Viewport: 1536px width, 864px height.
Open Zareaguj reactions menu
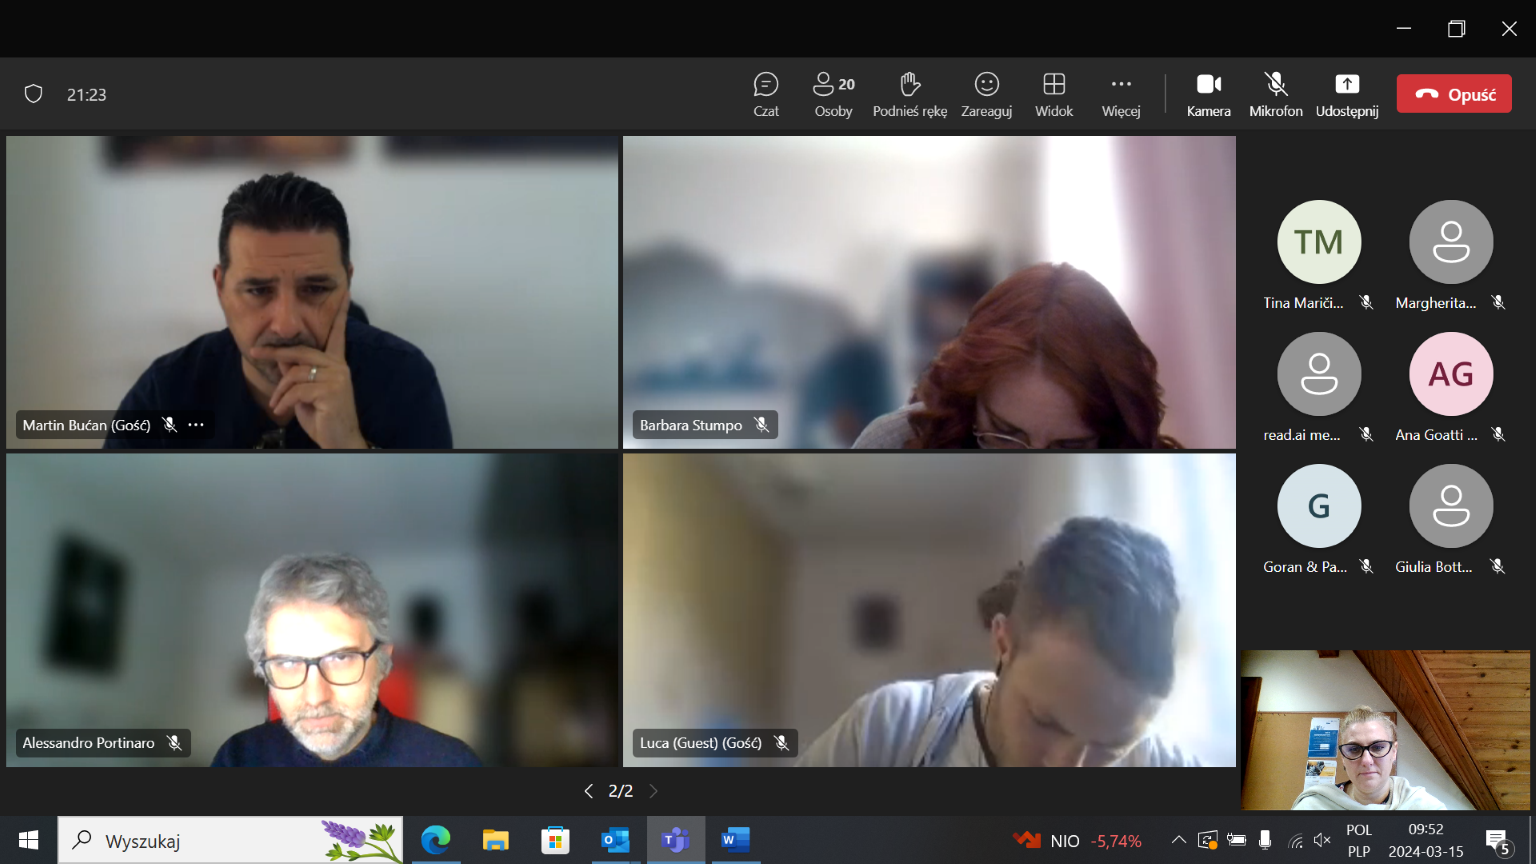point(986,95)
